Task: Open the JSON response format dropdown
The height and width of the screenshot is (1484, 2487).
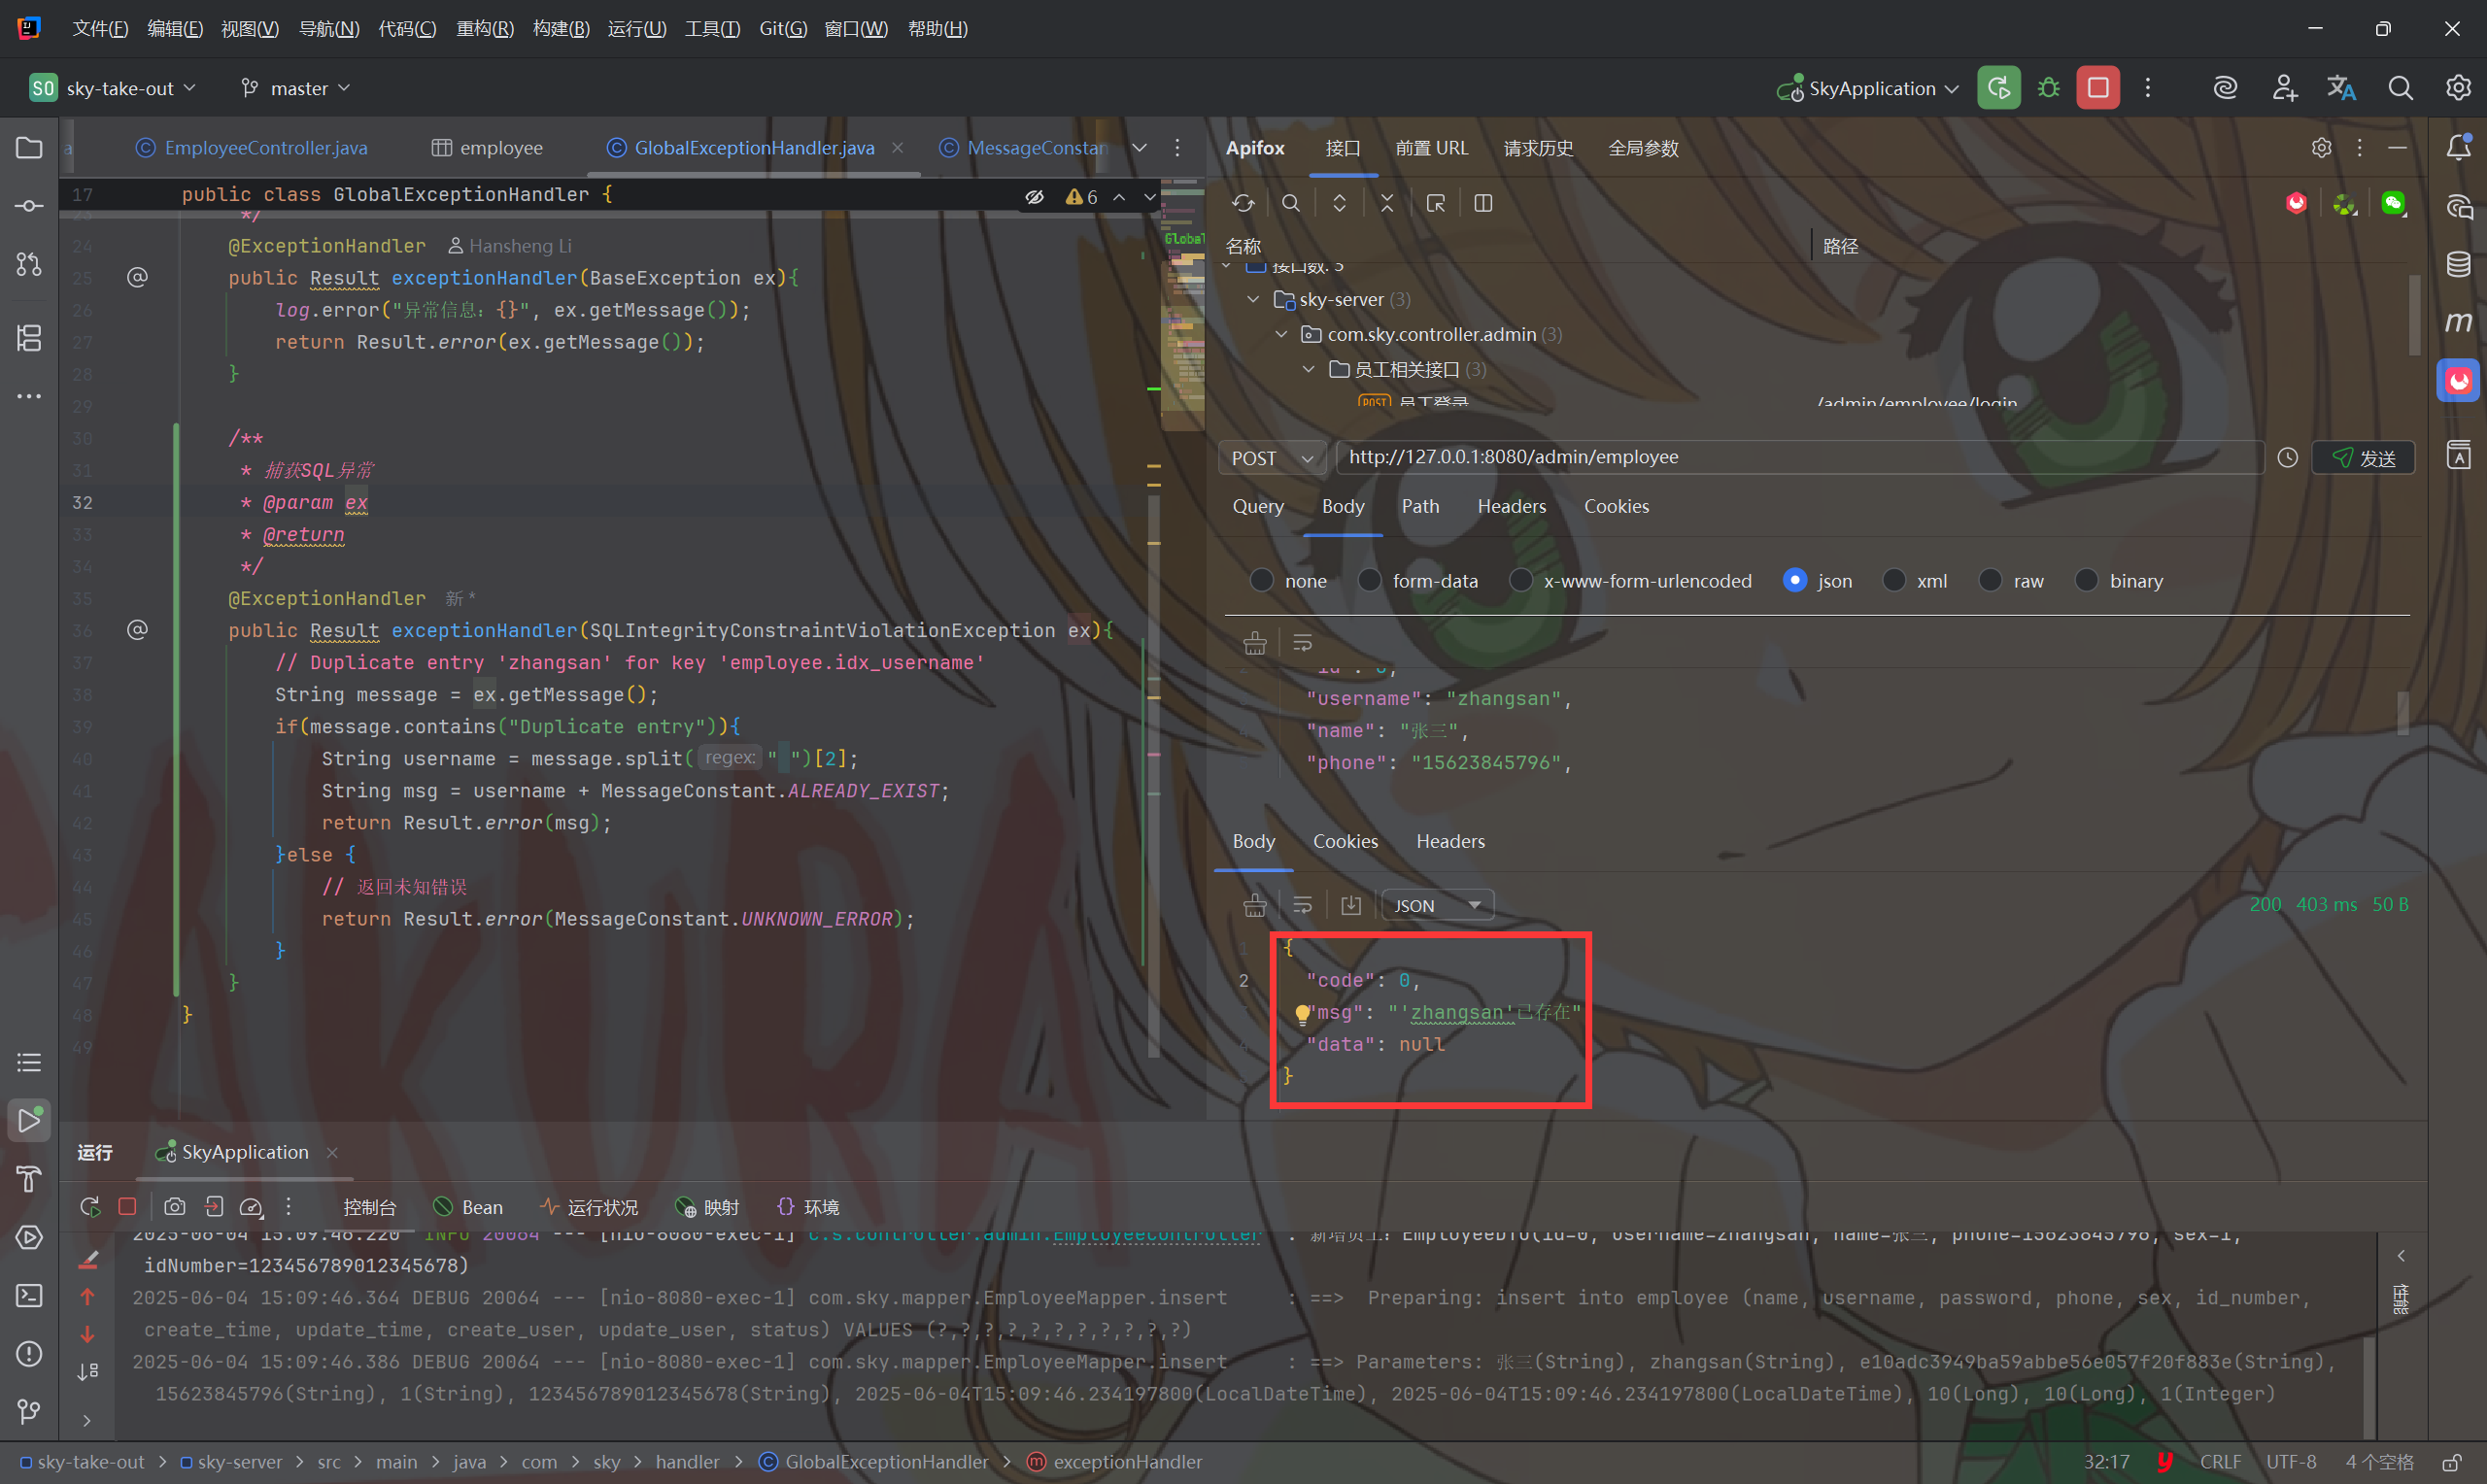Action: pos(1437,905)
